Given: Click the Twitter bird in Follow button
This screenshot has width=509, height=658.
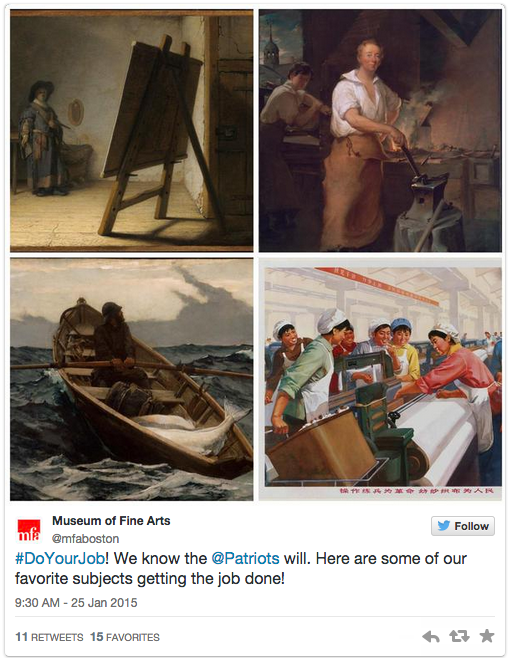Looking at the screenshot, I should point(444,525).
